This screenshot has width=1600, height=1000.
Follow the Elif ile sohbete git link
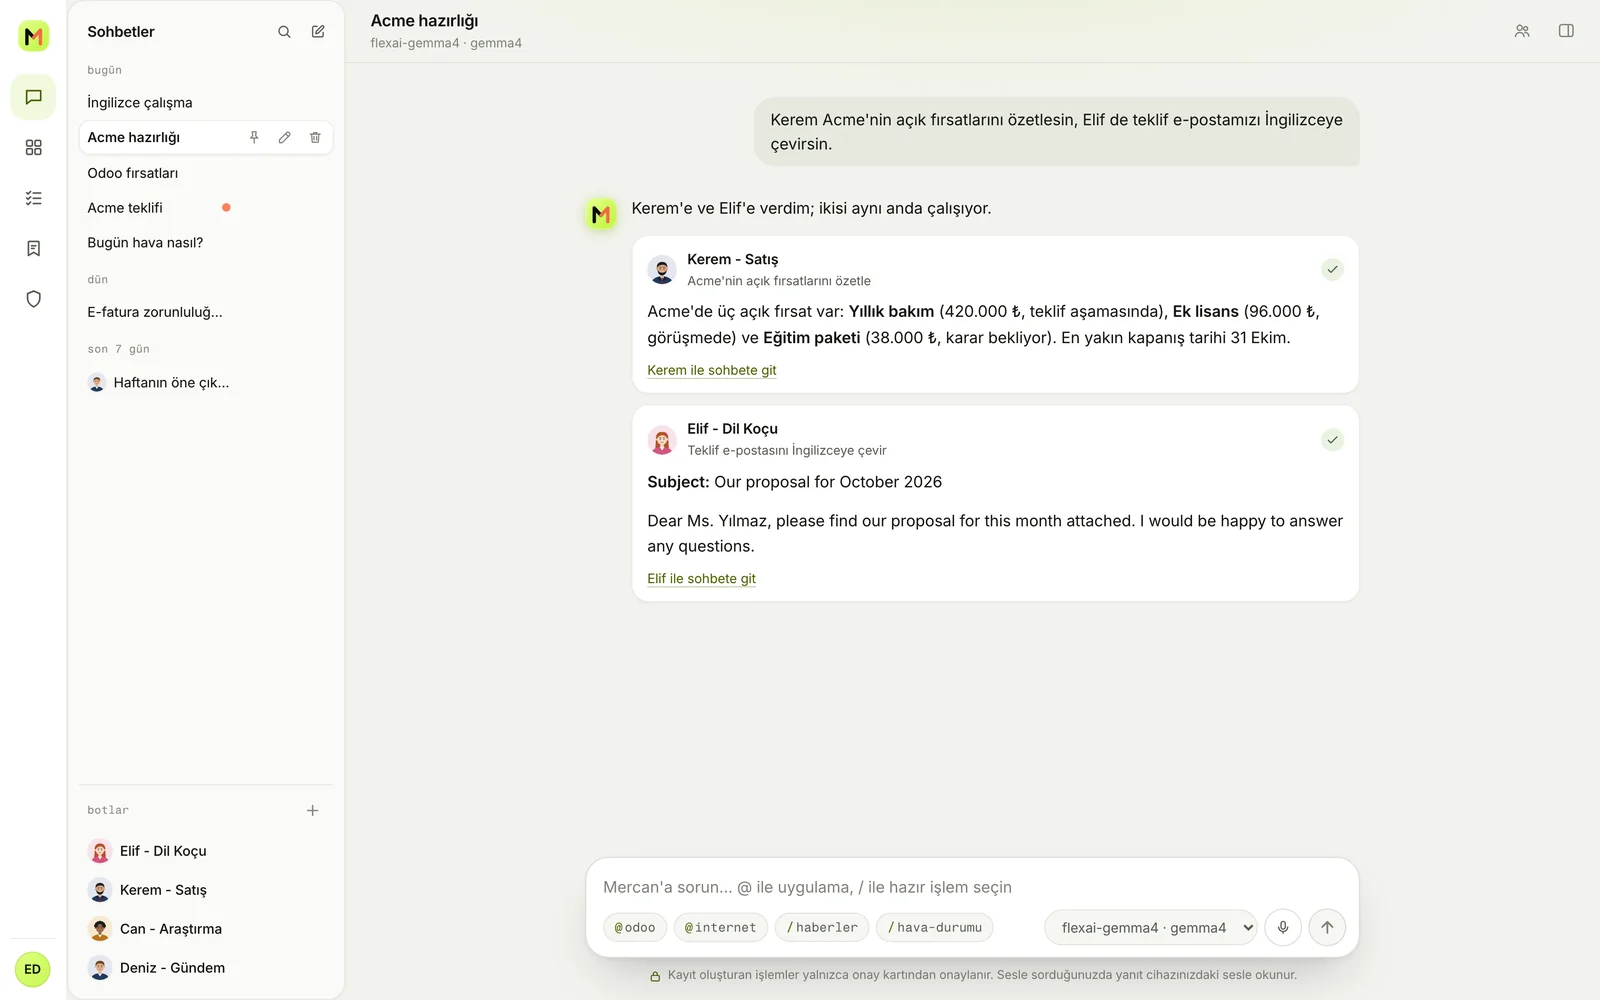701,579
